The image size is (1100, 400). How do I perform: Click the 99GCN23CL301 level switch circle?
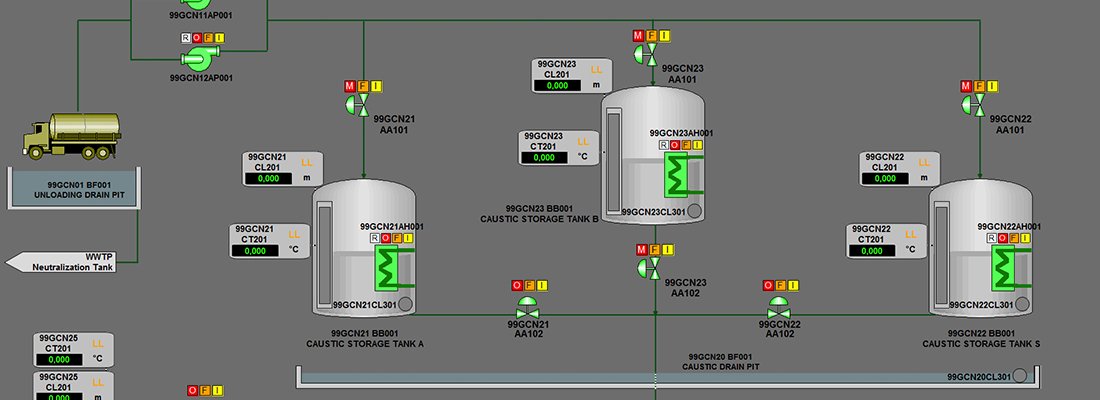pos(694,211)
